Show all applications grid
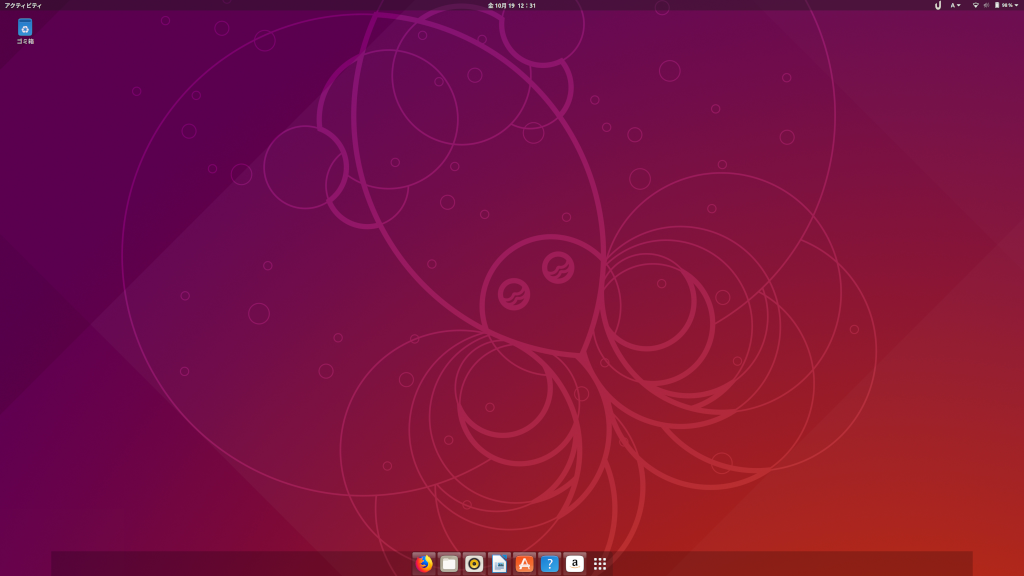 point(600,564)
